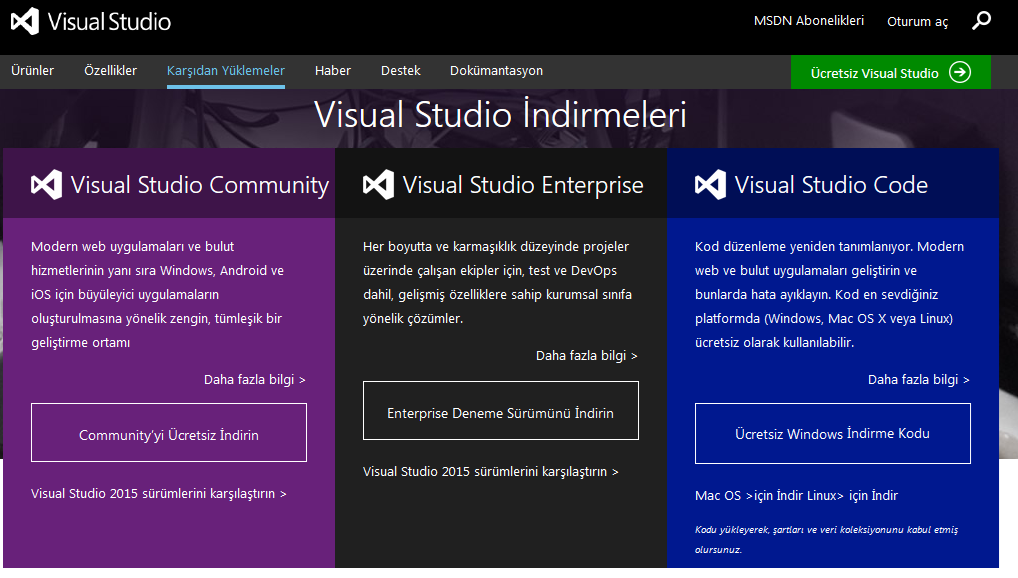Click the italic terms notice 'Kodu yükleyerek, şartları'
Image resolution: width=1018 pixels, height=578 pixels.
click(x=826, y=539)
